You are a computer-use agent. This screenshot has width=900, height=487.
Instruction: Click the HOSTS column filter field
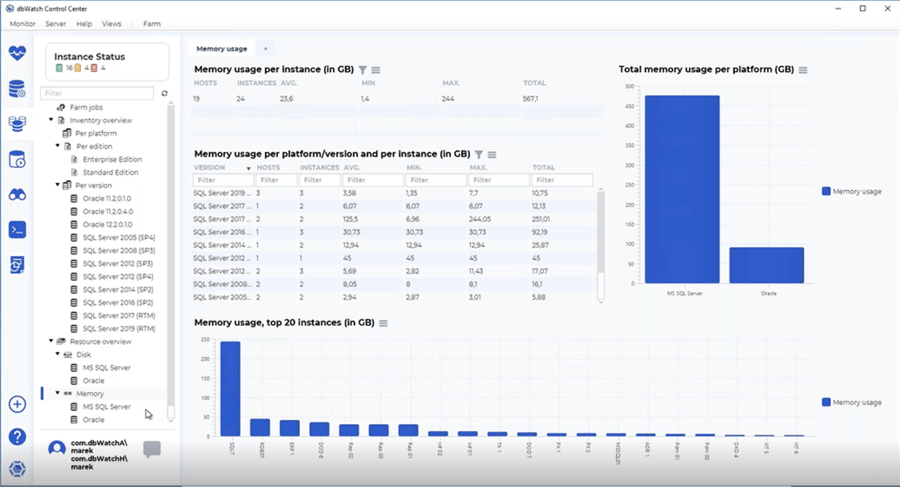277,180
